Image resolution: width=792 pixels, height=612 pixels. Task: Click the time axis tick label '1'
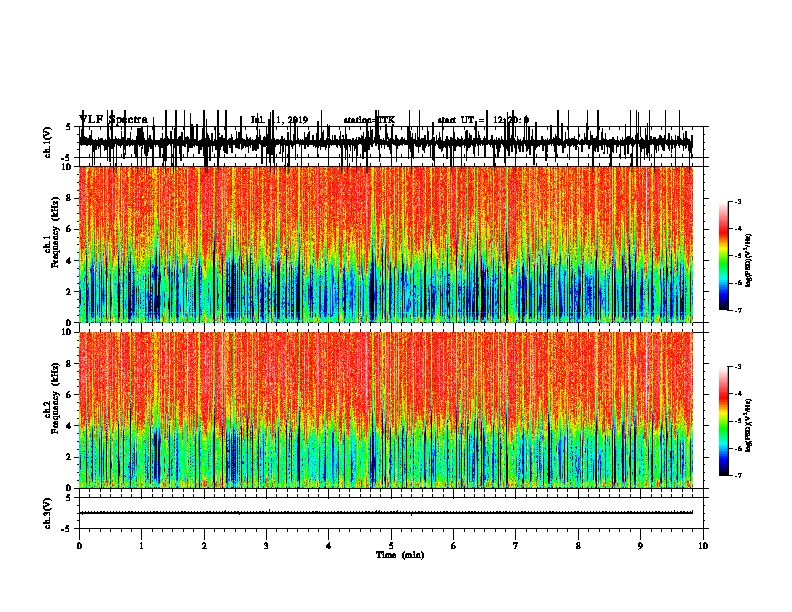point(141,545)
